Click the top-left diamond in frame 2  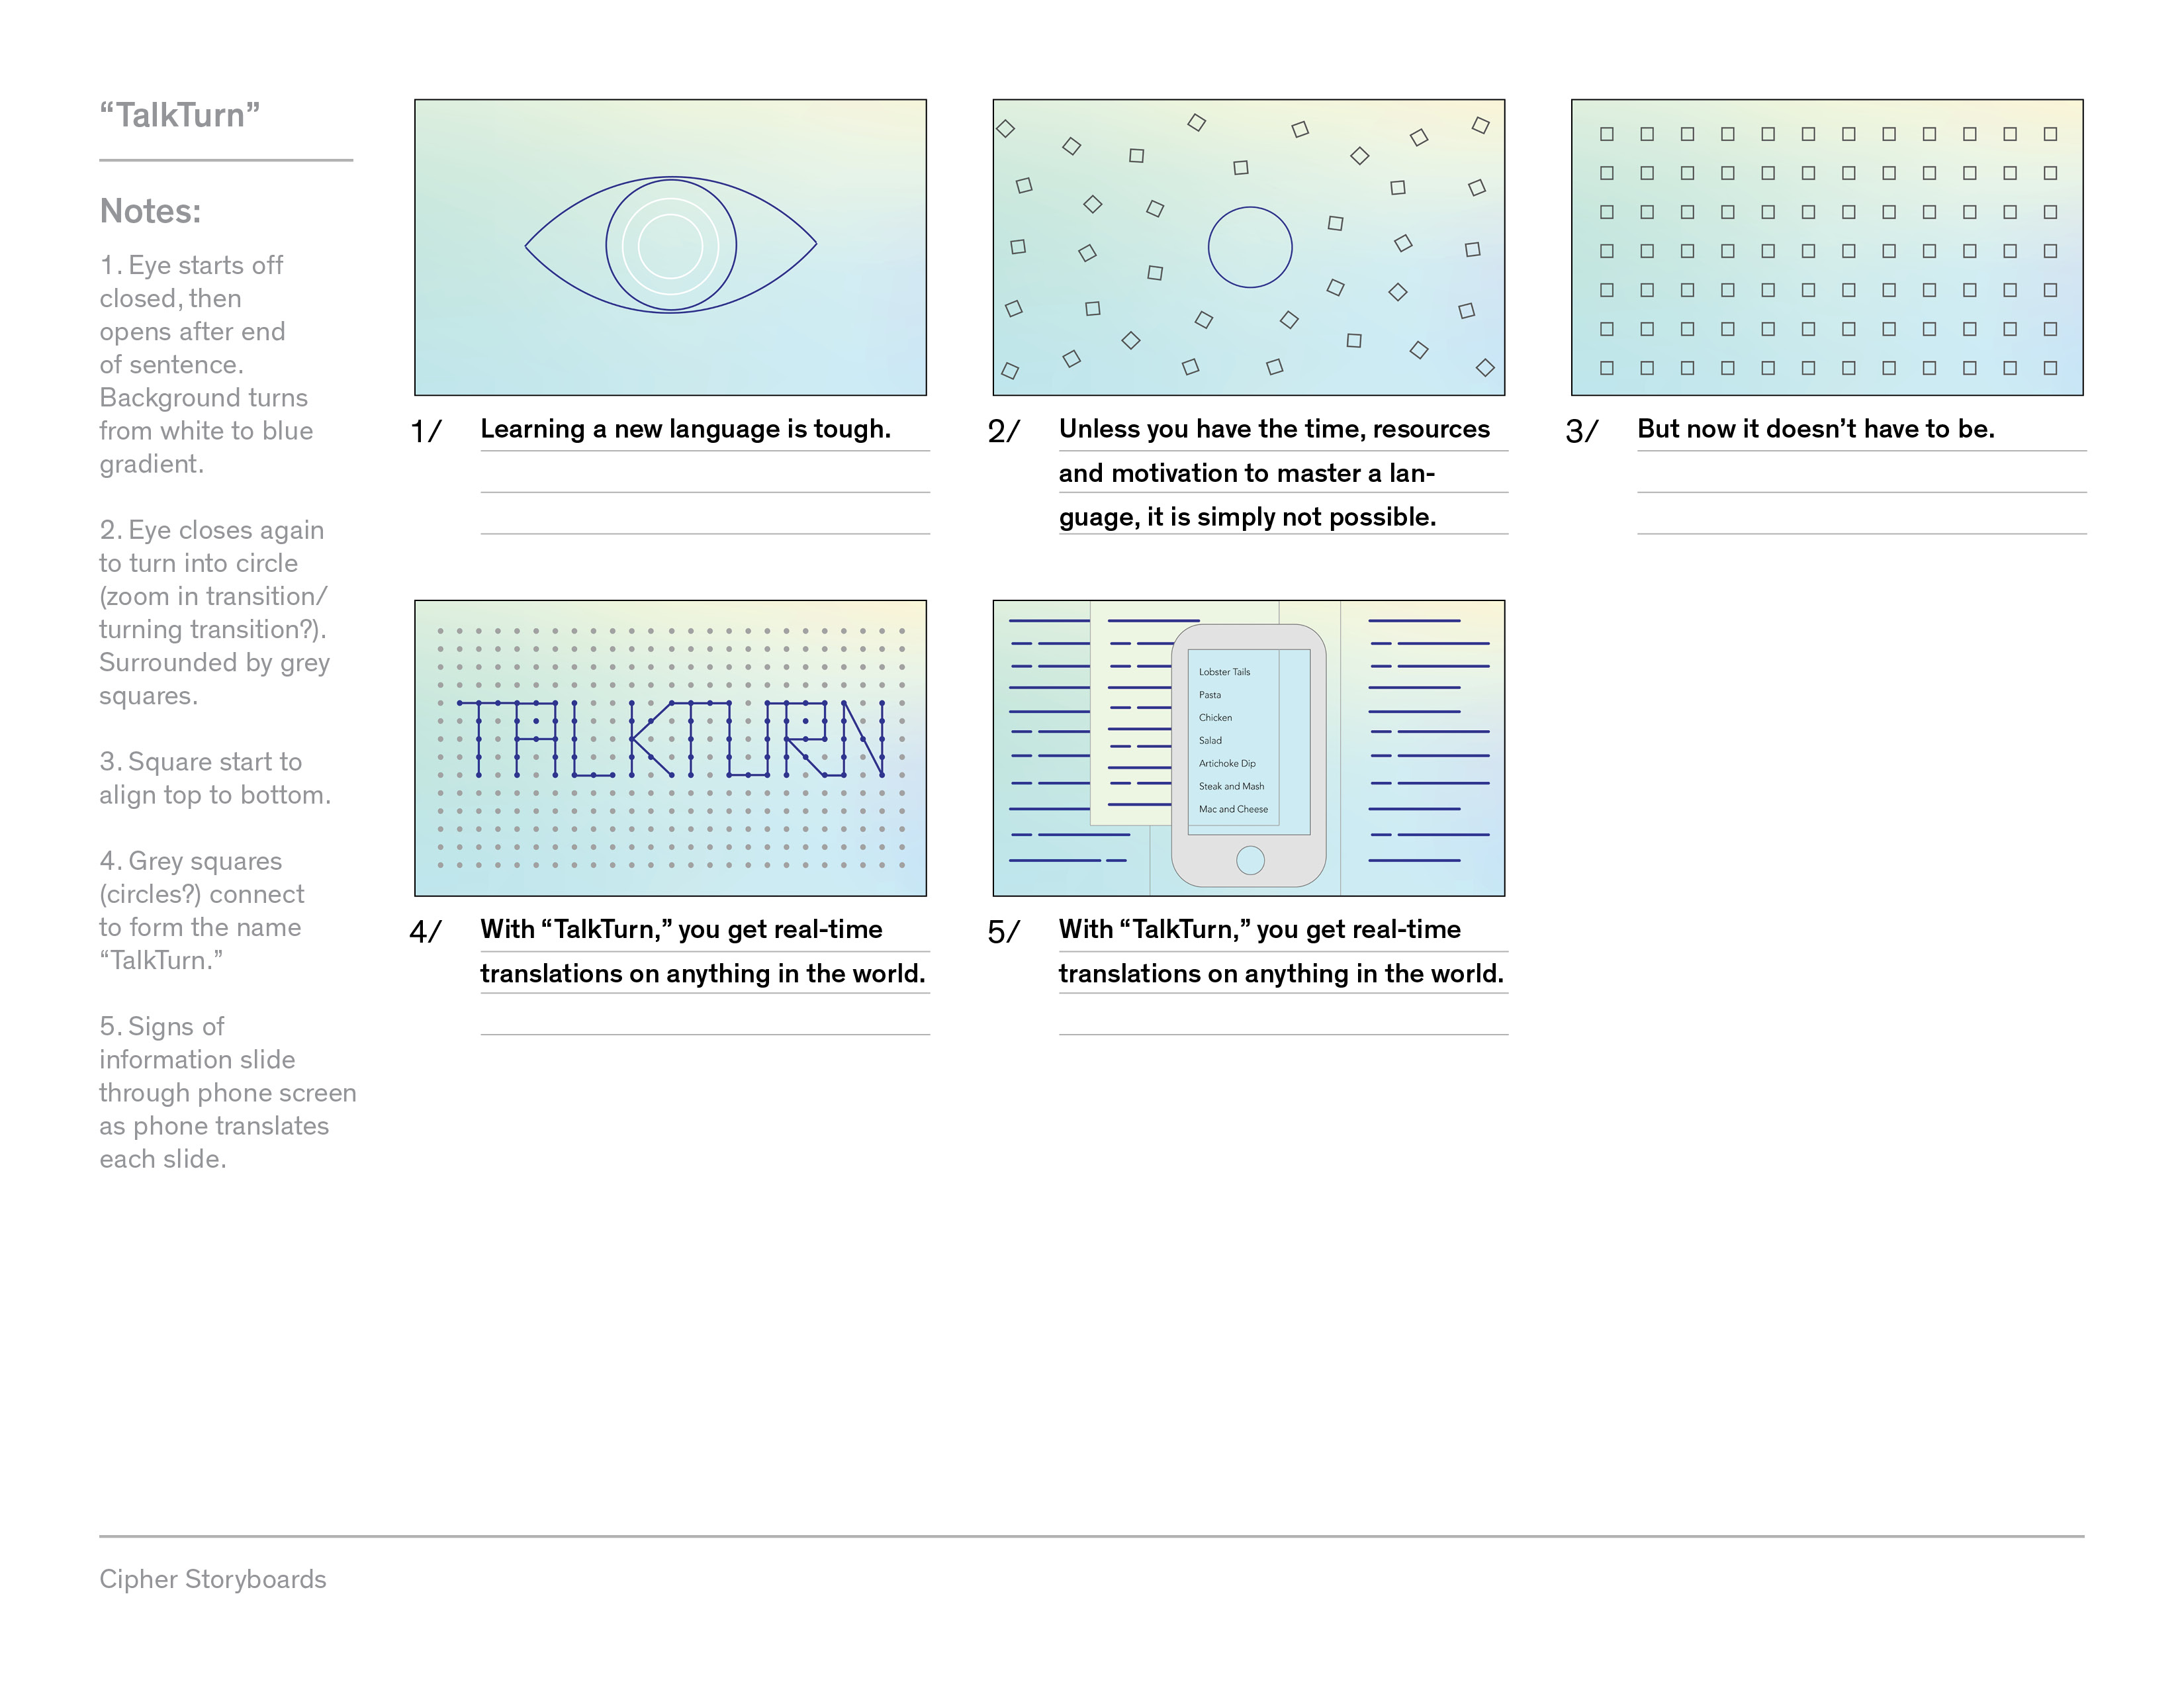[x=1006, y=128]
